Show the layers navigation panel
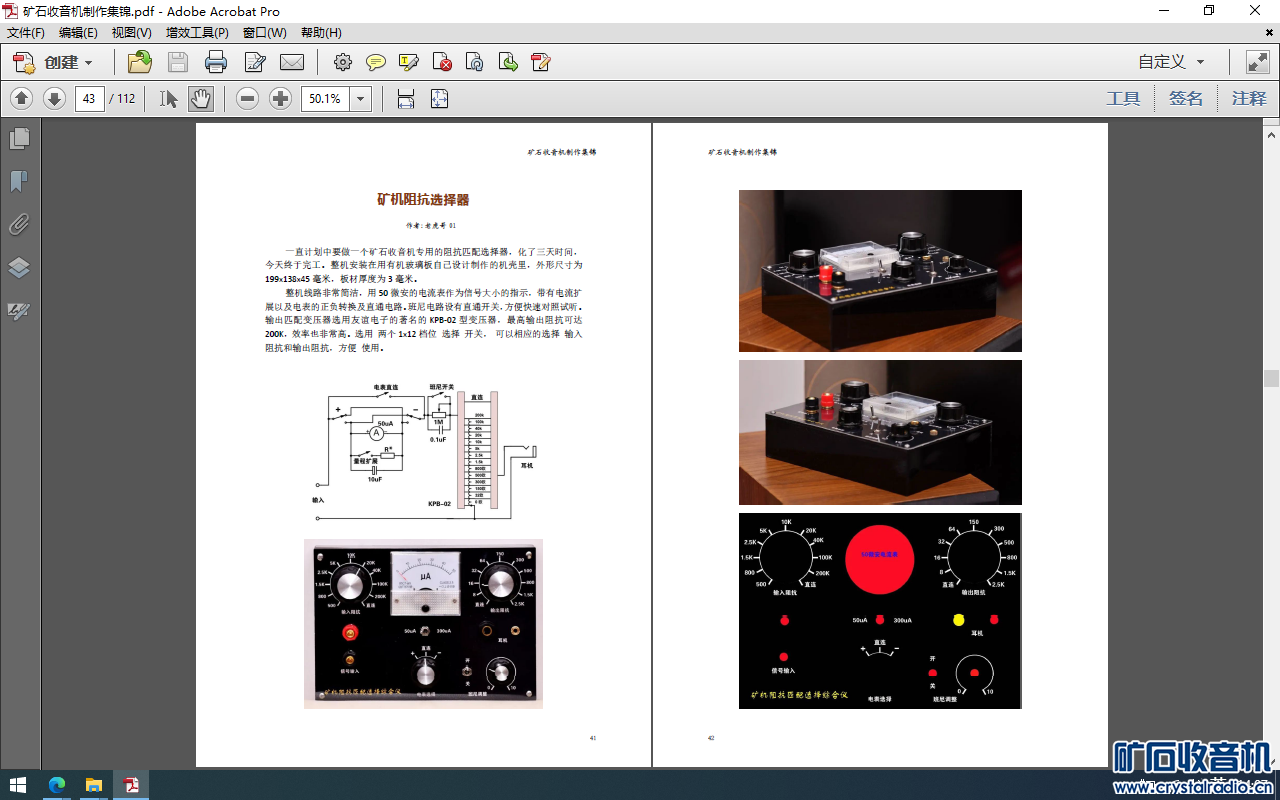This screenshot has height=800, width=1280. (19, 267)
